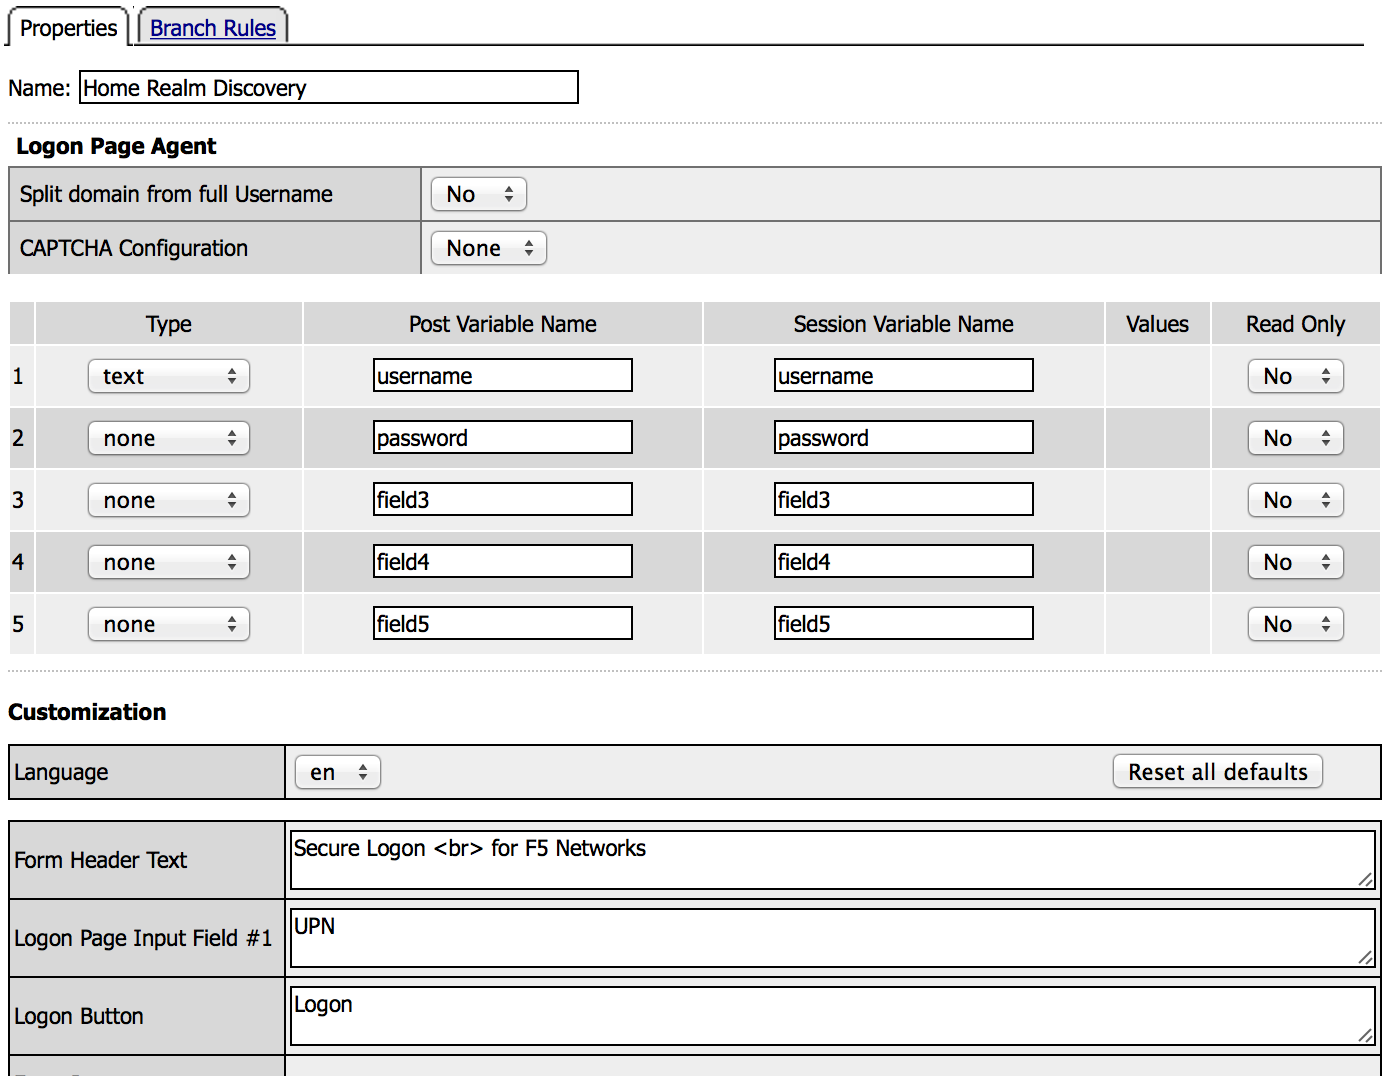
Task: Click the Logon Button text area
Action: click(x=832, y=1016)
